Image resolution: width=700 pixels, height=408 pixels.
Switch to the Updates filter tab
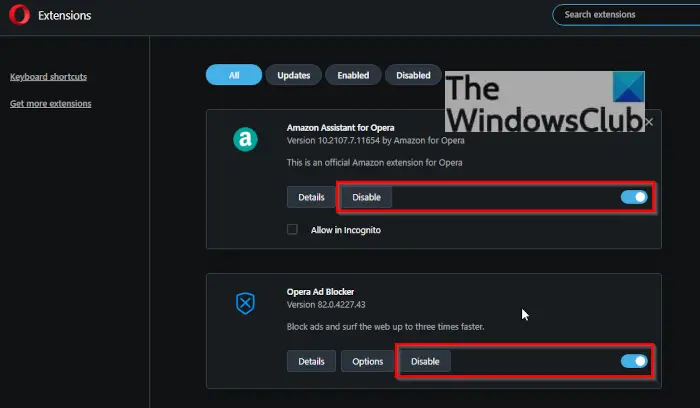(x=293, y=75)
